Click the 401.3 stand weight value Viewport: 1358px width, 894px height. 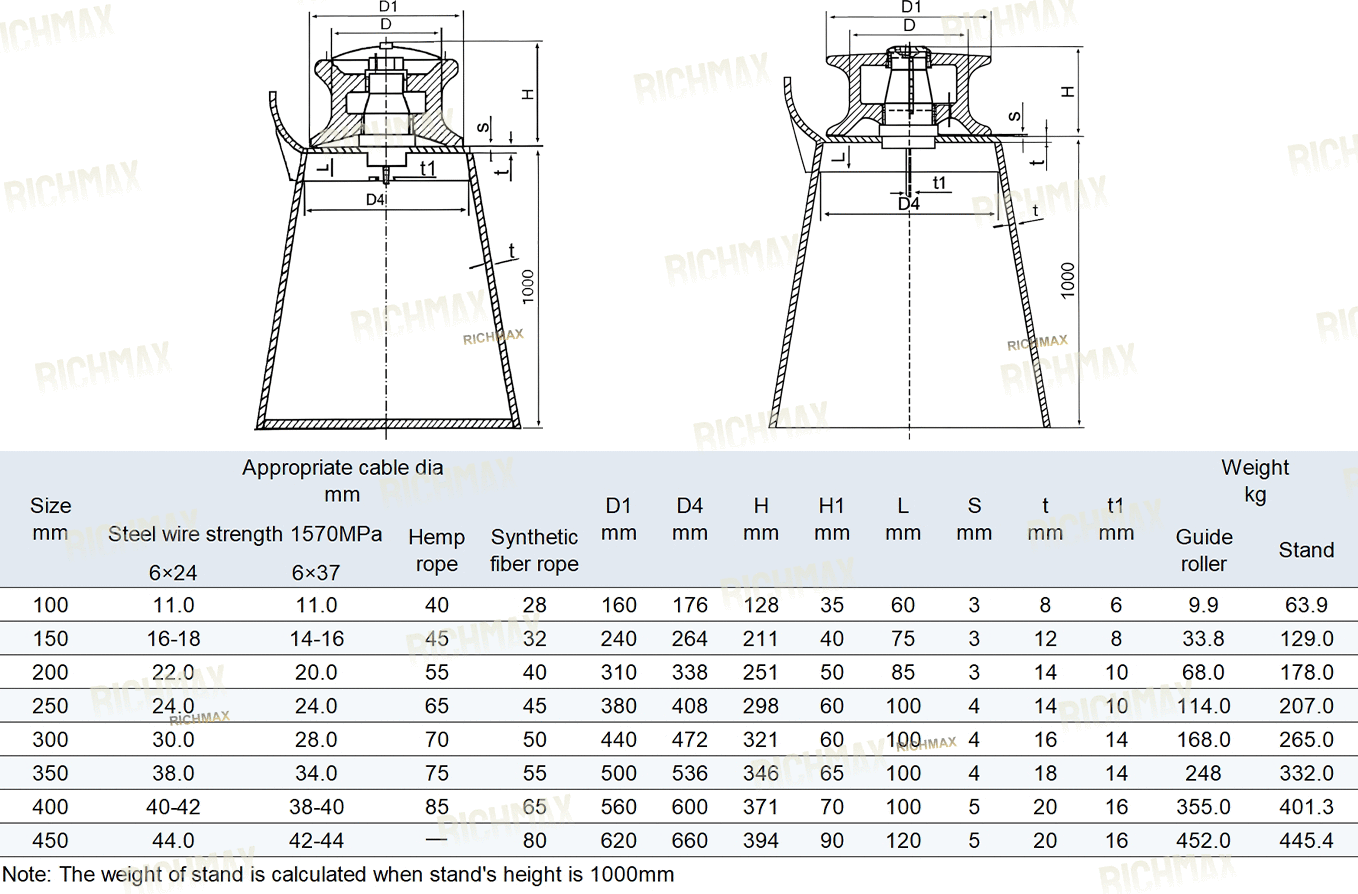pyautogui.click(x=1306, y=807)
